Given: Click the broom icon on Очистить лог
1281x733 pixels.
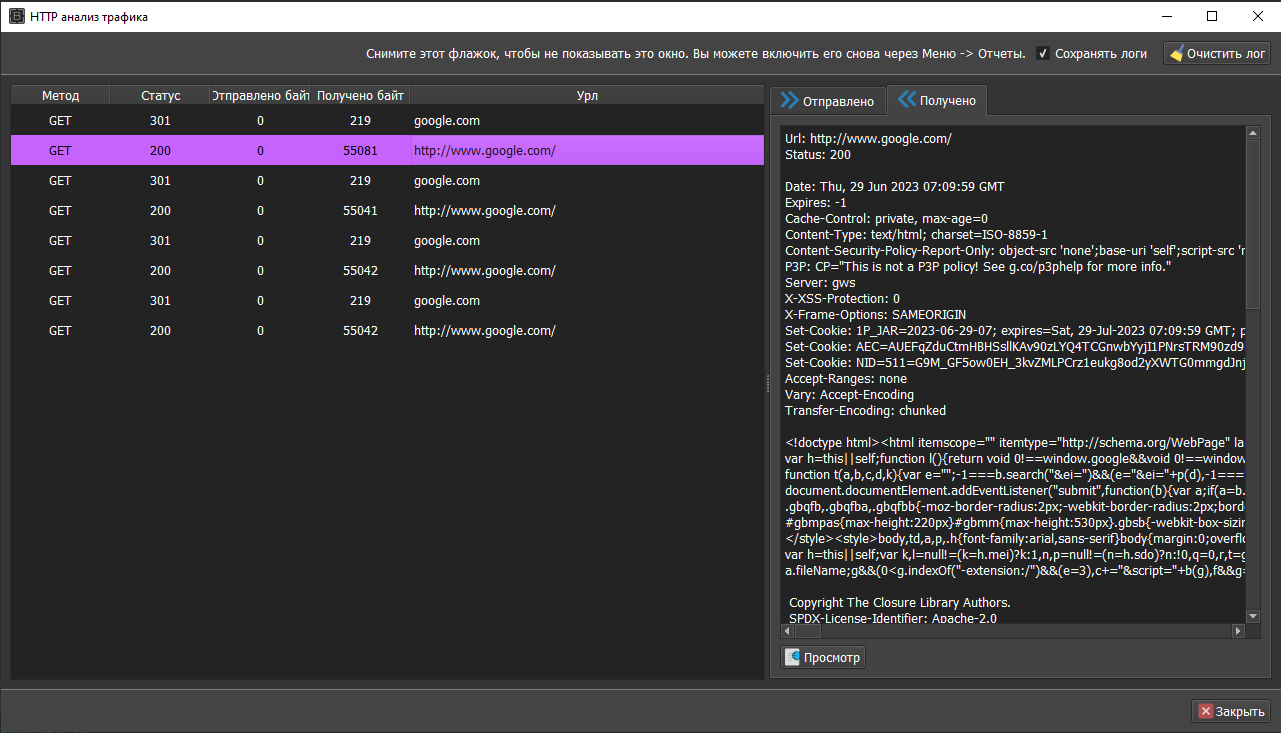Looking at the screenshot, I should click(x=1176, y=54).
